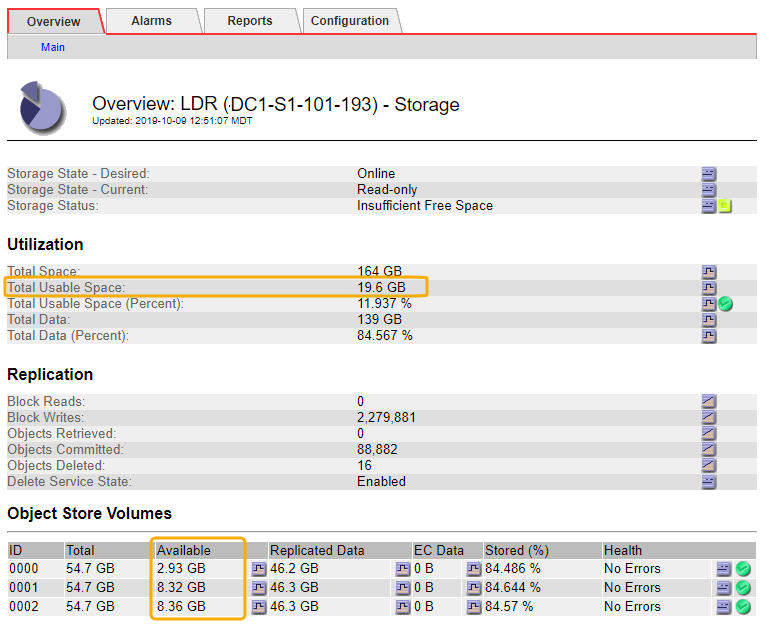Open the Objects Committed graph icon
The height and width of the screenshot is (625, 766).
point(708,450)
